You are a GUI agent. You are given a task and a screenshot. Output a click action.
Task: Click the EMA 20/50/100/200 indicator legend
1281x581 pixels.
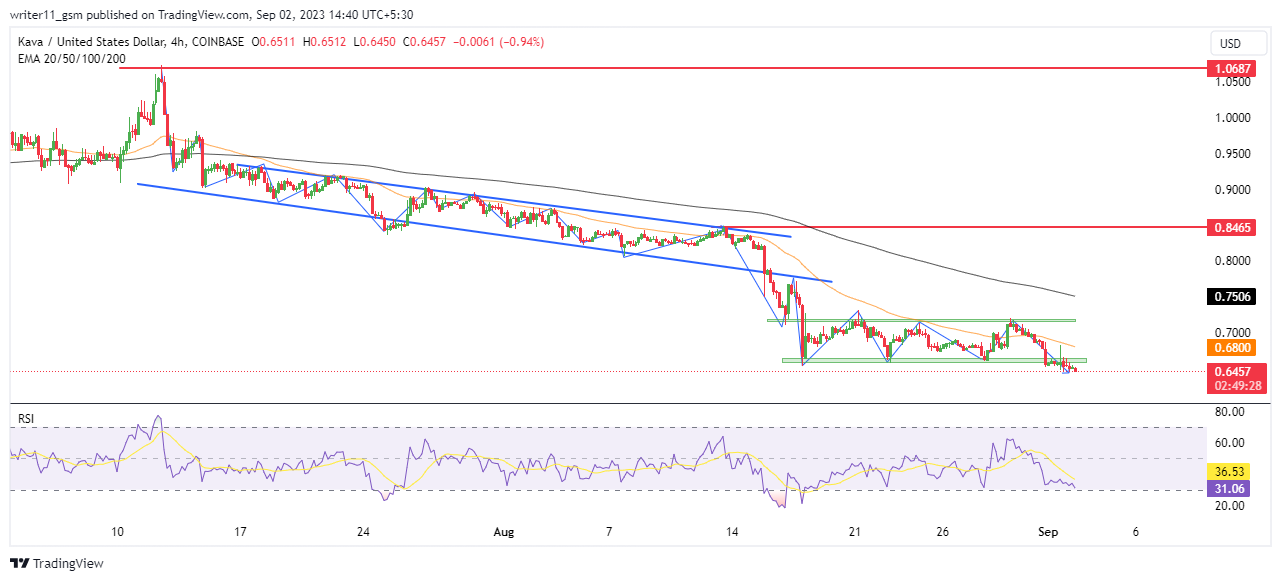pos(72,59)
